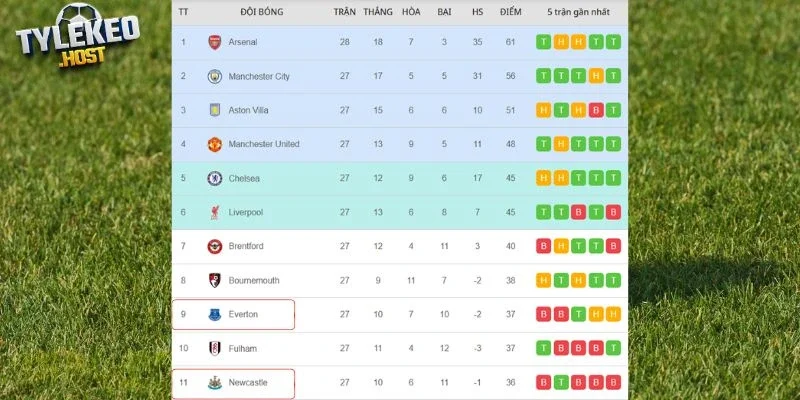Click the Arsenal club crest icon
This screenshot has height=400, width=800.
(214, 42)
